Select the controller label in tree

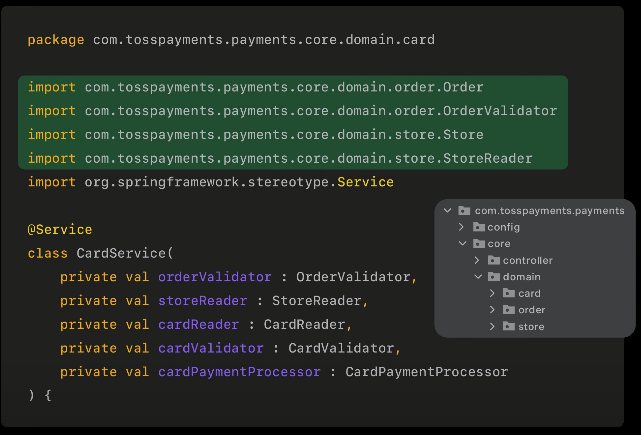click(528, 260)
